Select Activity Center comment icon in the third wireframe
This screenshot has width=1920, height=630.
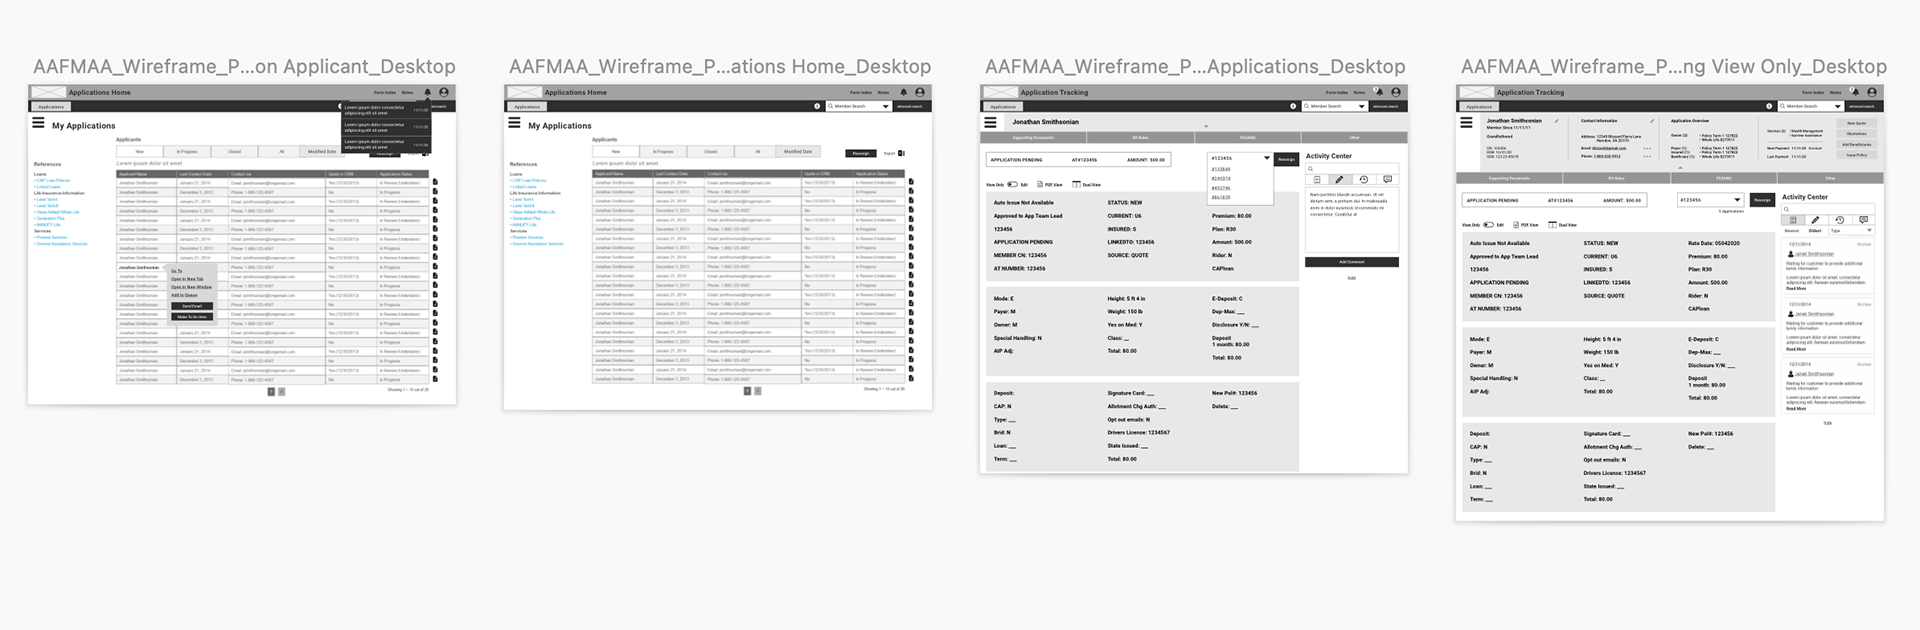(x=1387, y=179)
